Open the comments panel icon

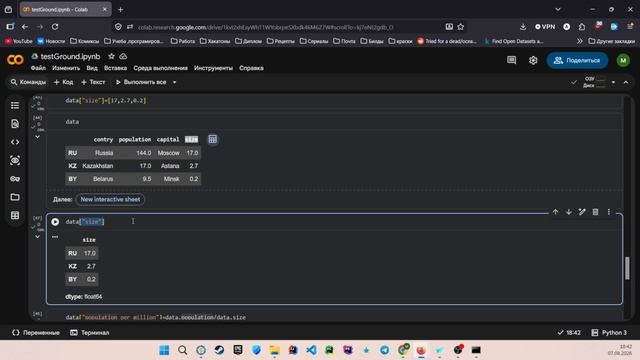[511, 60]
